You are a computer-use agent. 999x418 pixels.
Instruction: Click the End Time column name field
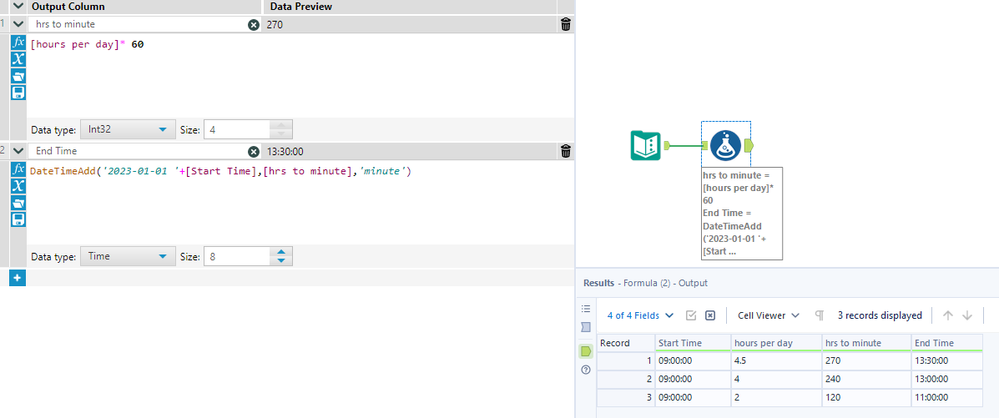(138, 152)
